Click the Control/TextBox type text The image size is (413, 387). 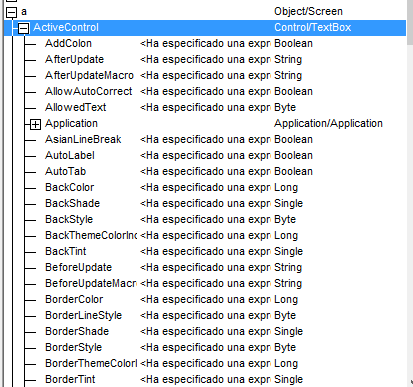pyautogui.click(x=313, y=27)
